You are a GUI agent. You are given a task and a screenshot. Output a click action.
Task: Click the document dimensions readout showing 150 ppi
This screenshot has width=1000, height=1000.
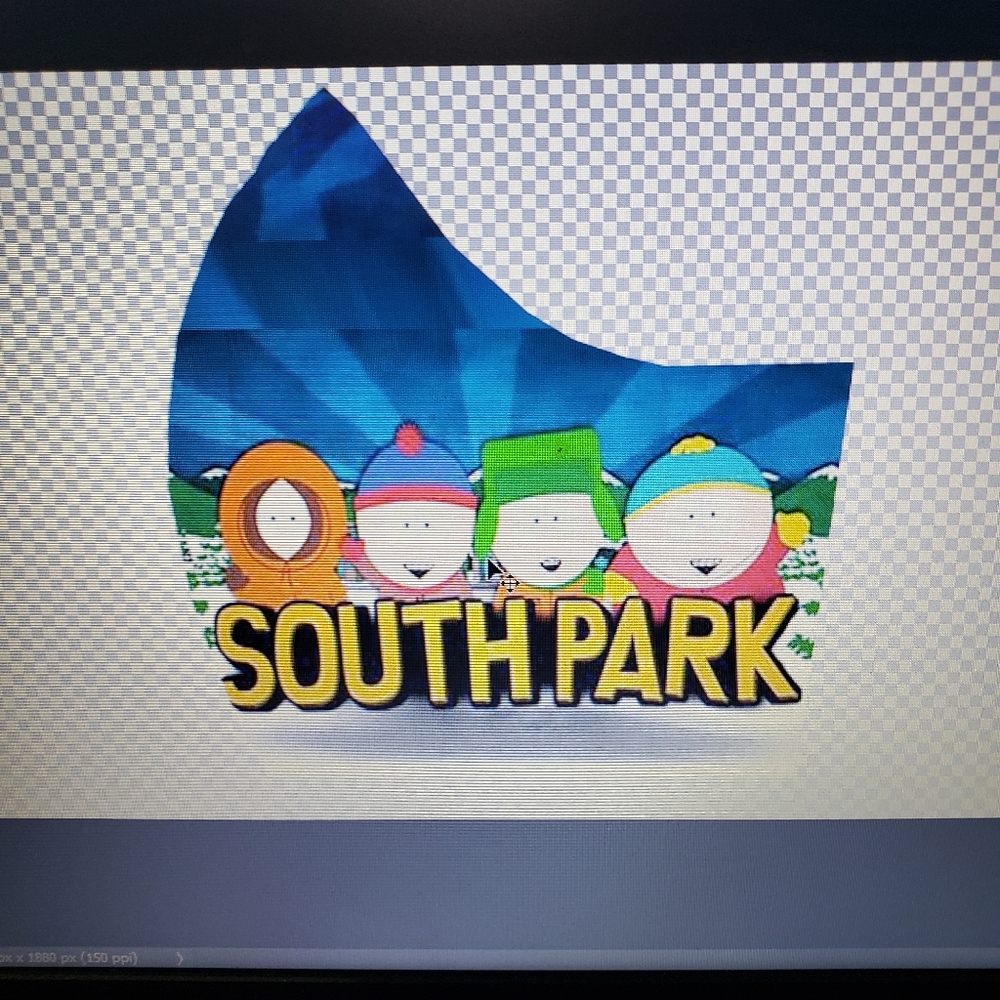[x=68, y=957]
